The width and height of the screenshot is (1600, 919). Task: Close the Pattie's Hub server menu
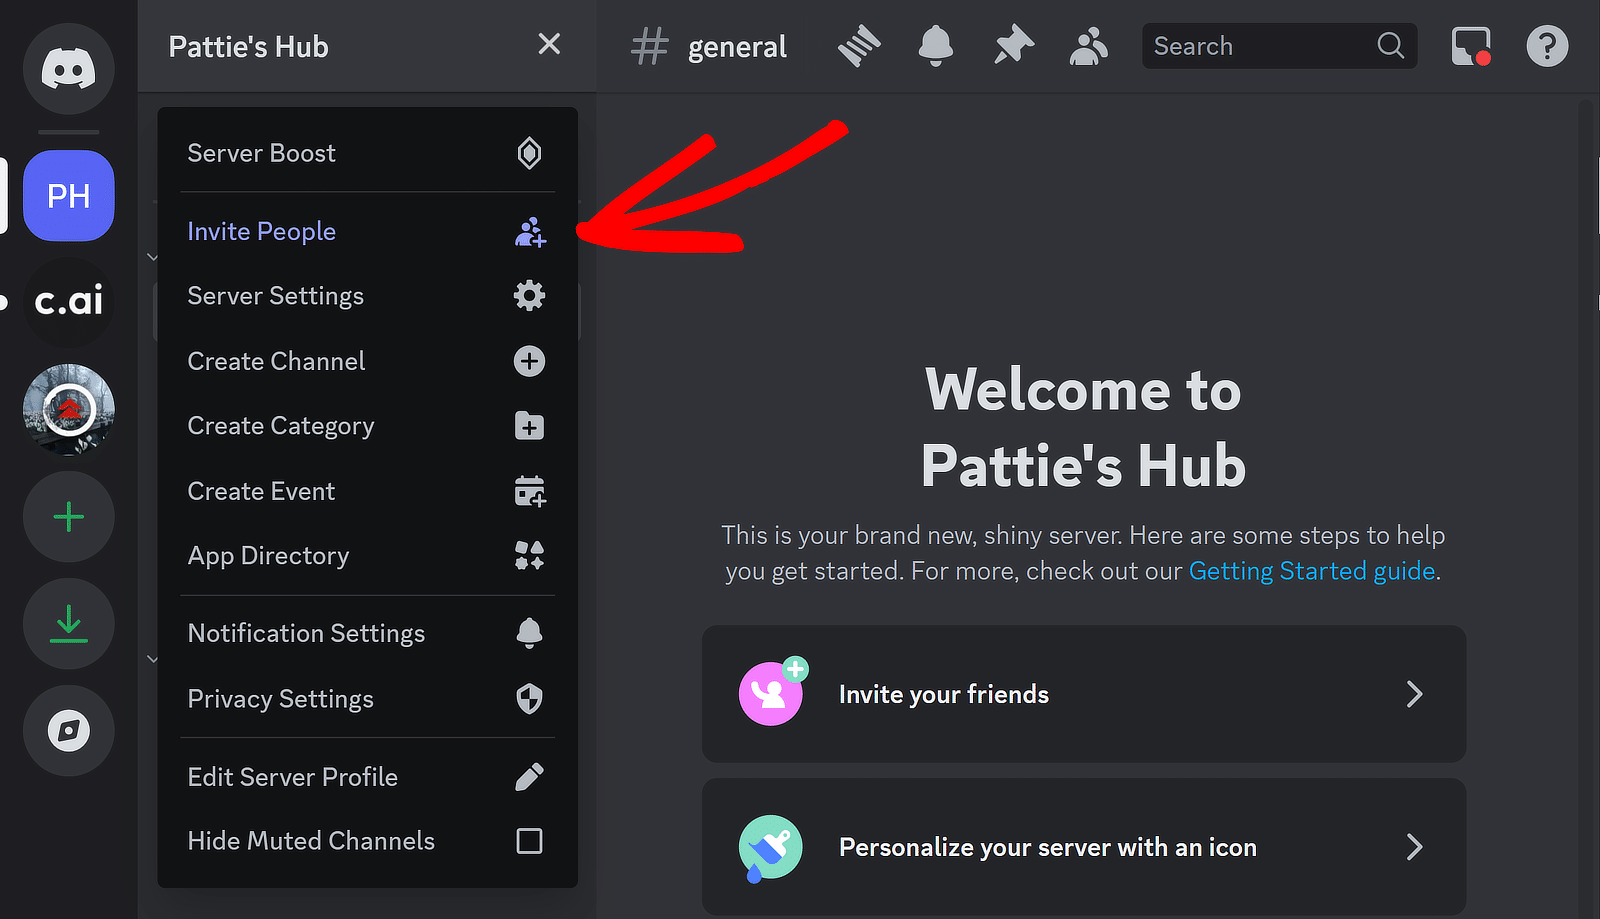(x=549, y=44)
